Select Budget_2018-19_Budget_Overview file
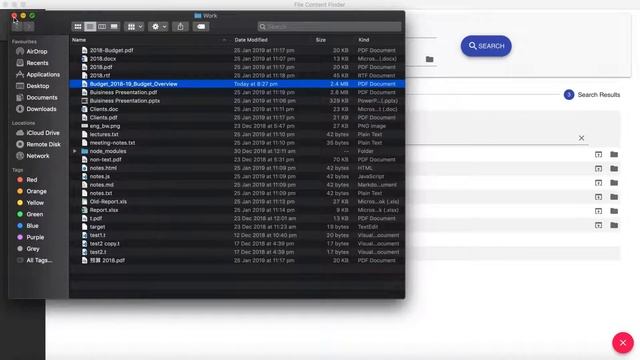Viewport: 640px width, 360px height. pos(237,84)
